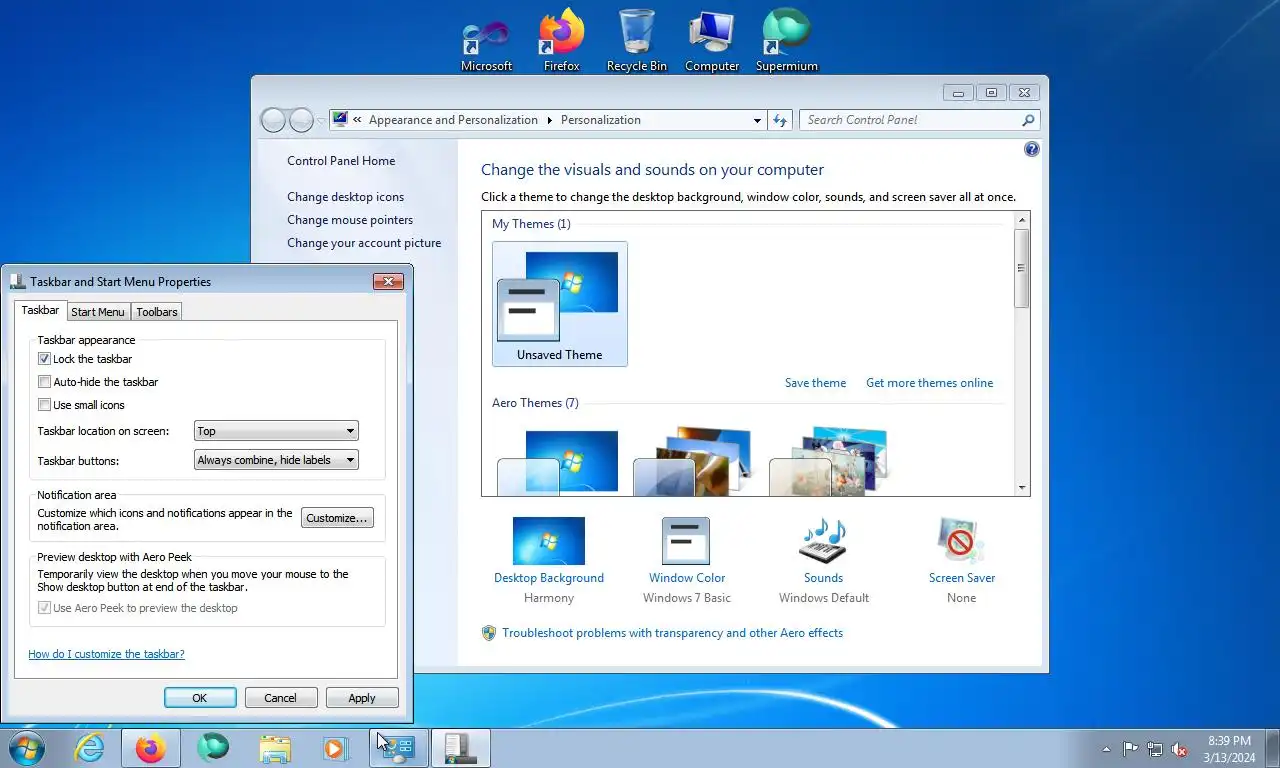The height and width of the screenshot is (768, 1280).
Task: Select the first Aero theme thumbnail
Action: 560,460
